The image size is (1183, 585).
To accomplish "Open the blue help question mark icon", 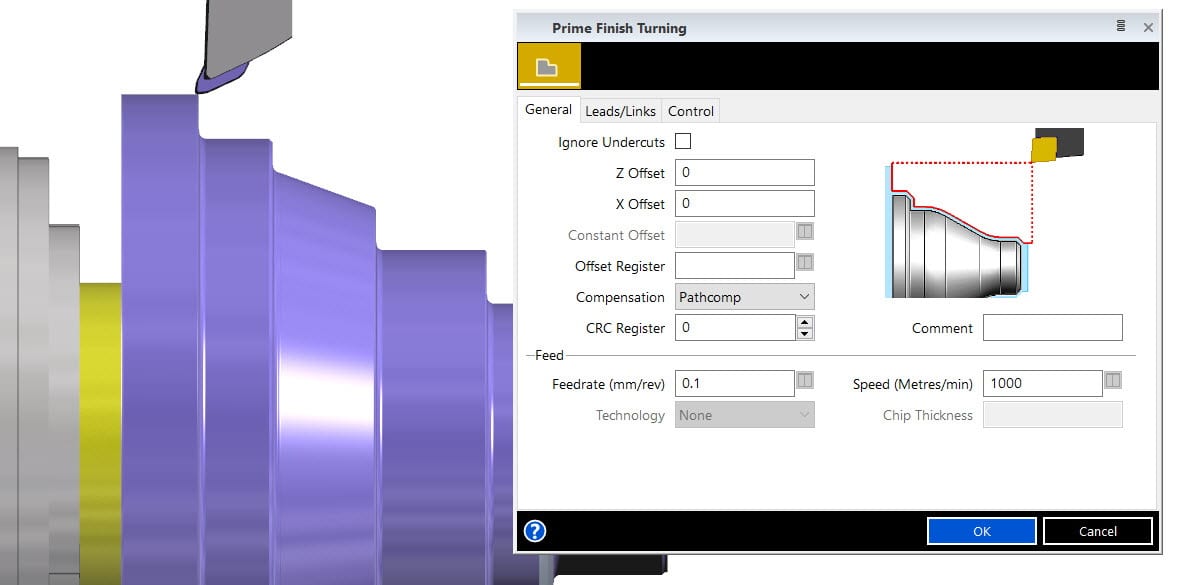I will 535,531.
